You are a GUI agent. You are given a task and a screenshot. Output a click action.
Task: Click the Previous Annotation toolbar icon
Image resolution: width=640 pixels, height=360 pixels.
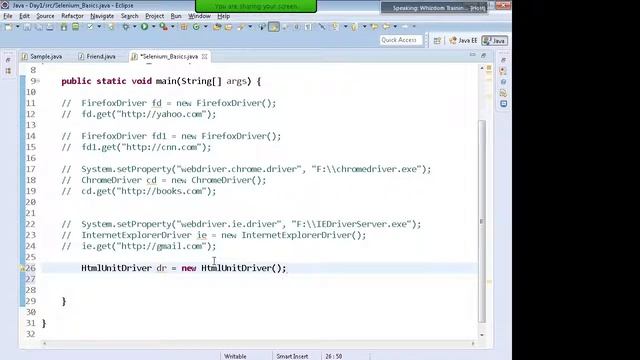(353, 27)
